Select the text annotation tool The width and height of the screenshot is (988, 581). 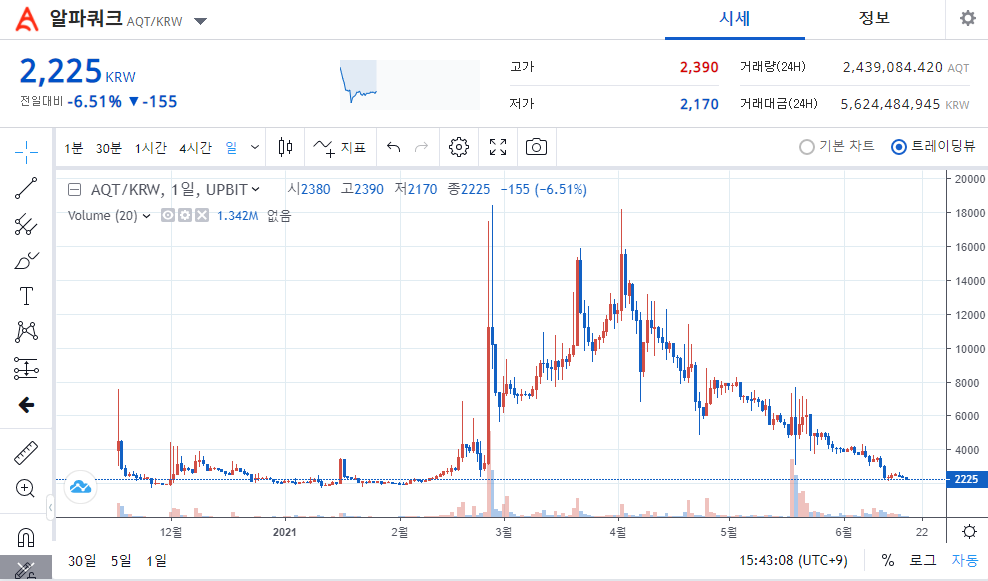pos(26,296)
